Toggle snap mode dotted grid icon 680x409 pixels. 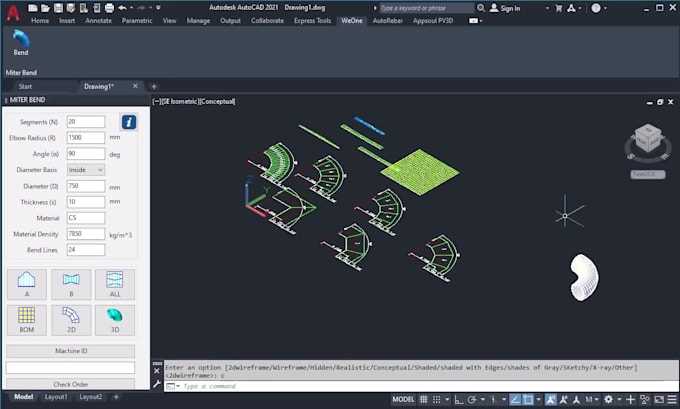pyautogui.click(x=437, y=399)
